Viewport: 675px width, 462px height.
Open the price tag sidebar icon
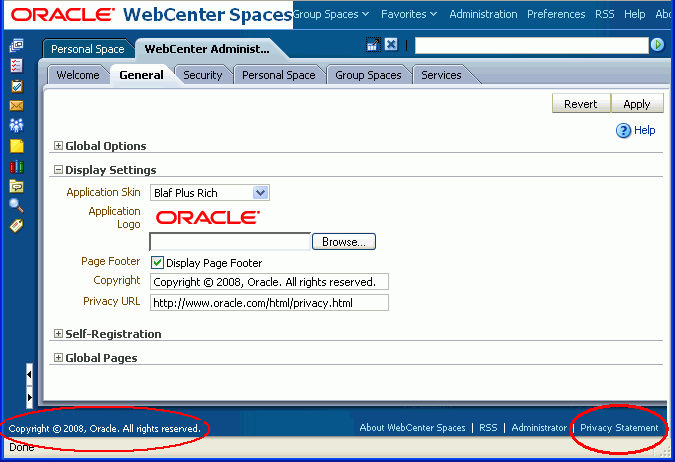16,226
